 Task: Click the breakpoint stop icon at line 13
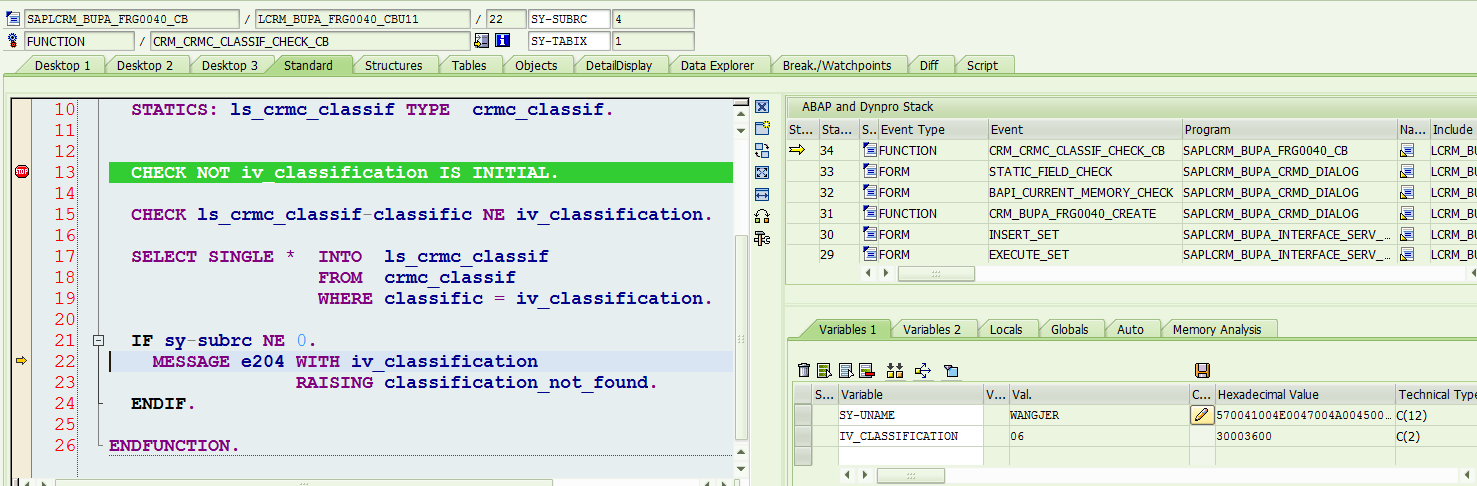(21, 172)
